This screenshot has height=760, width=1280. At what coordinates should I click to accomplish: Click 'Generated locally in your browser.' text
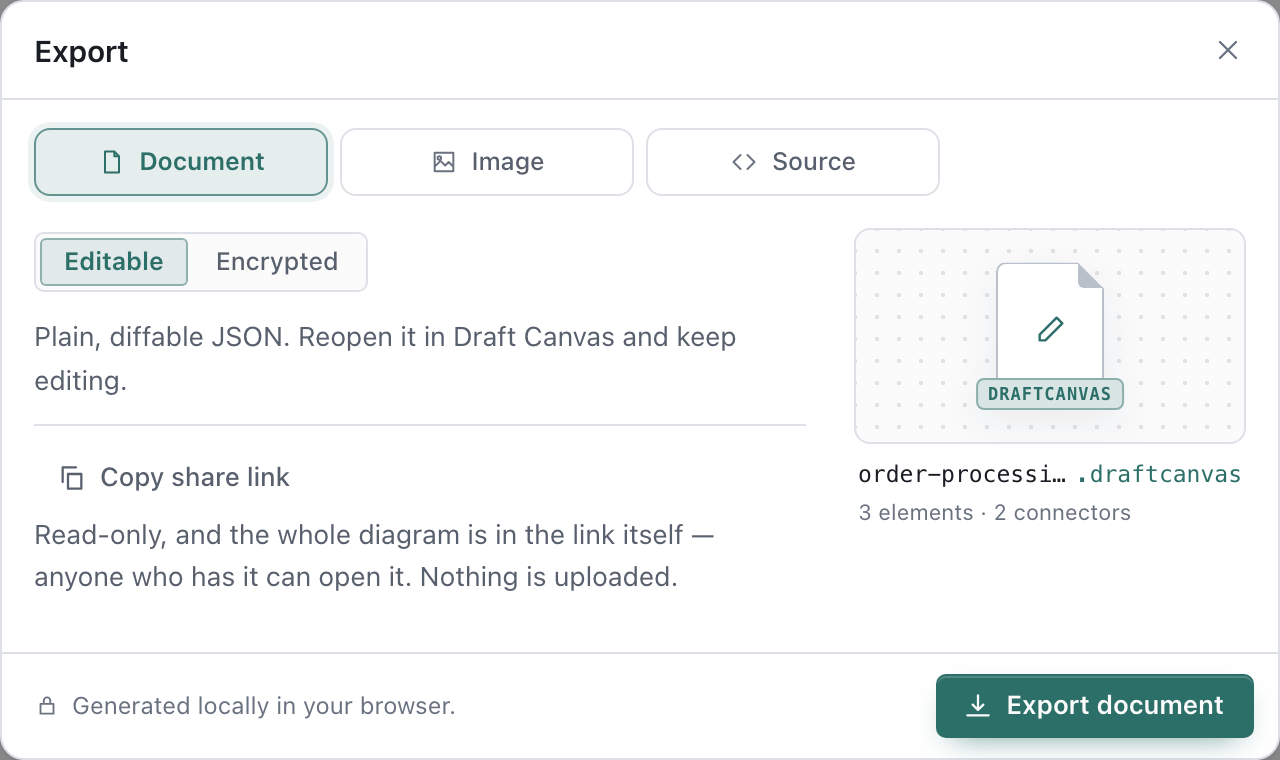point(264,706)
